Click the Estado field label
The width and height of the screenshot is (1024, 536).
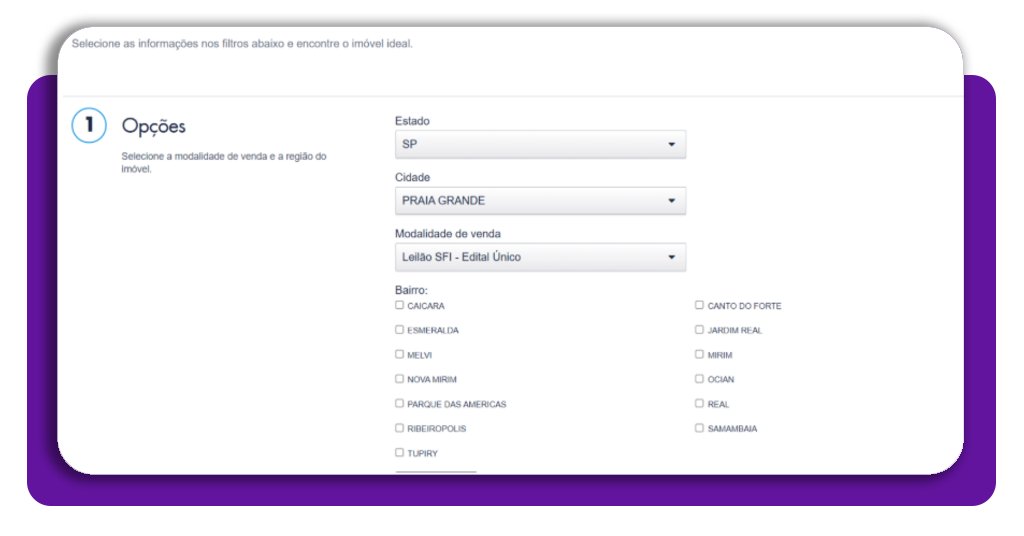point(412,121)
